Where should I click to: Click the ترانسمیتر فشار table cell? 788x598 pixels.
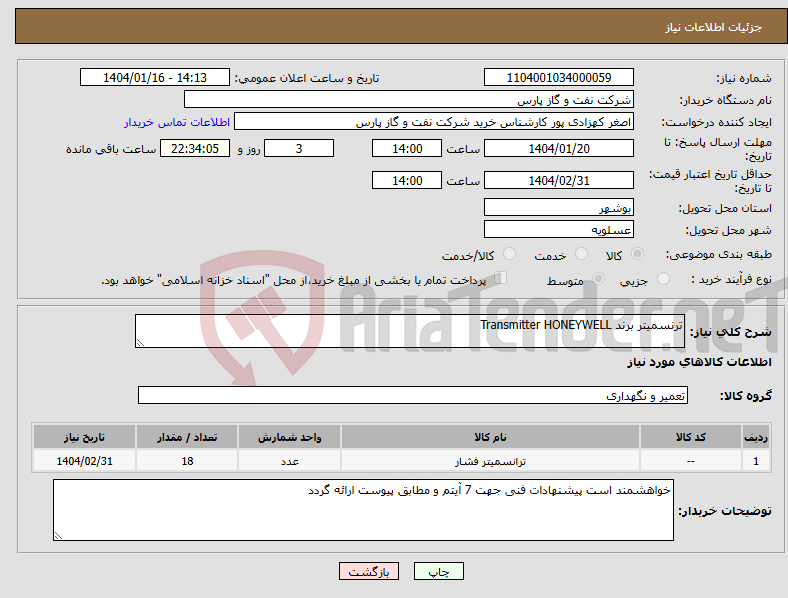[490, 461]
